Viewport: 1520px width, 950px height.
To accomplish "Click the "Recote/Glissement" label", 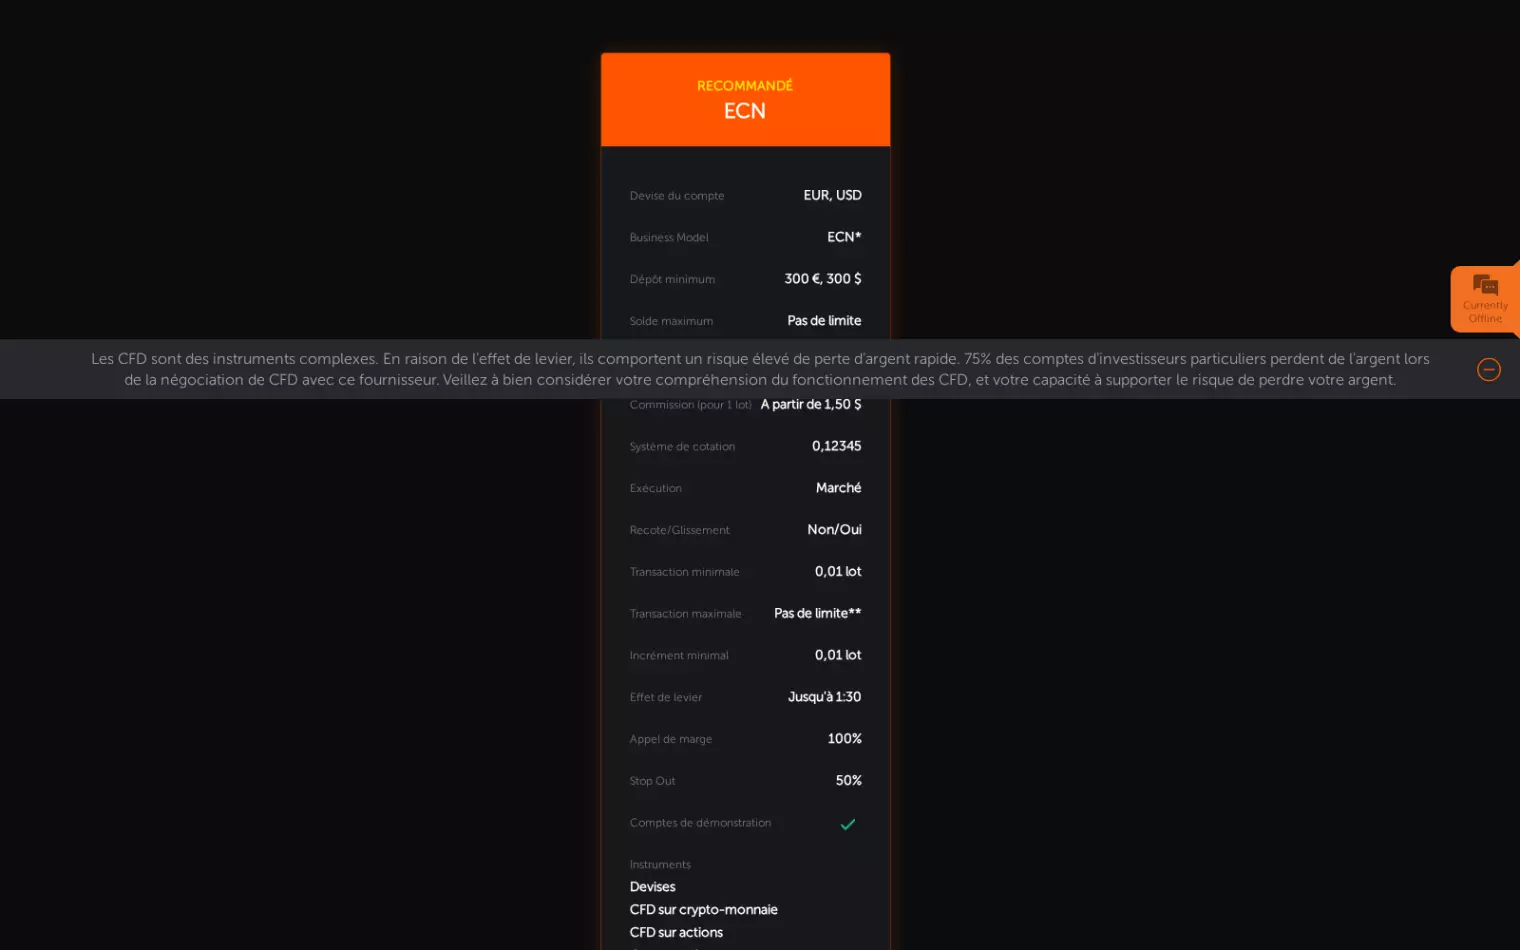I will click(680, 531).
